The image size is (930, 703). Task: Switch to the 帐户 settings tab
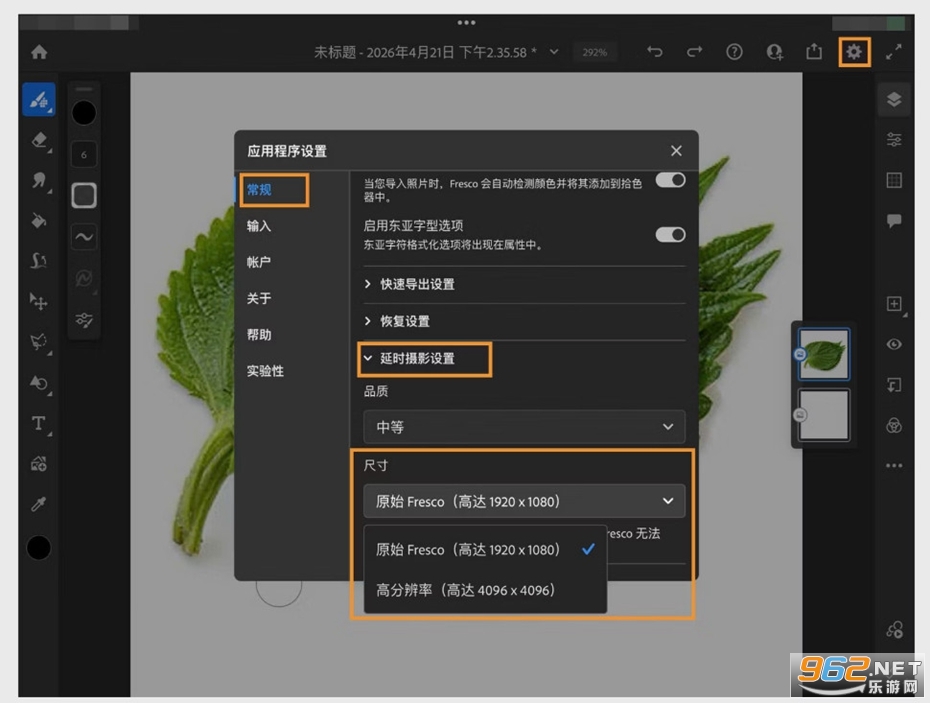(259, 262)
